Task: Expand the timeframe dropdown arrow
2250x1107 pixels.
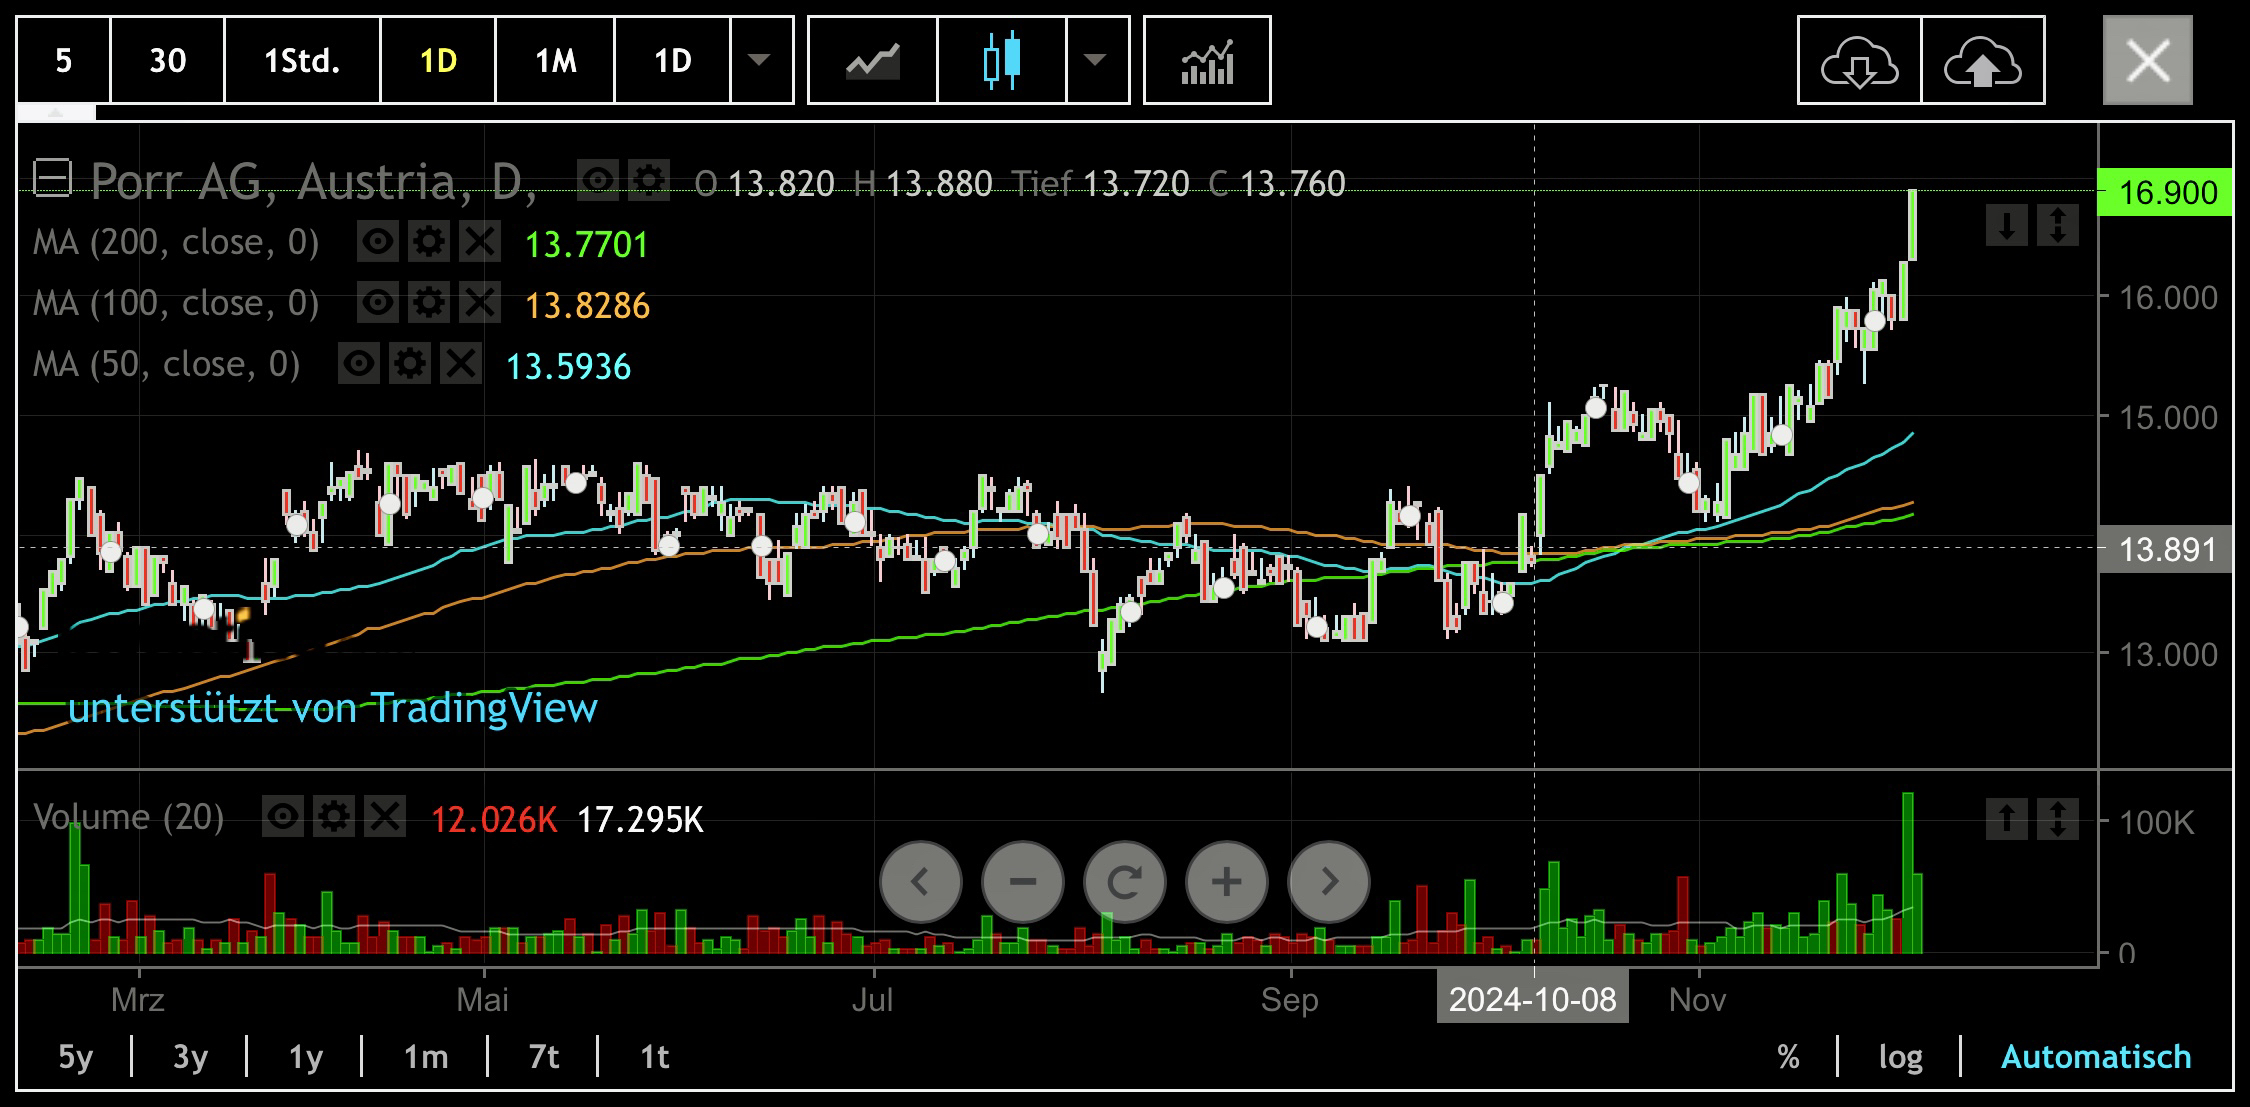Action: [x=760, y=60]
